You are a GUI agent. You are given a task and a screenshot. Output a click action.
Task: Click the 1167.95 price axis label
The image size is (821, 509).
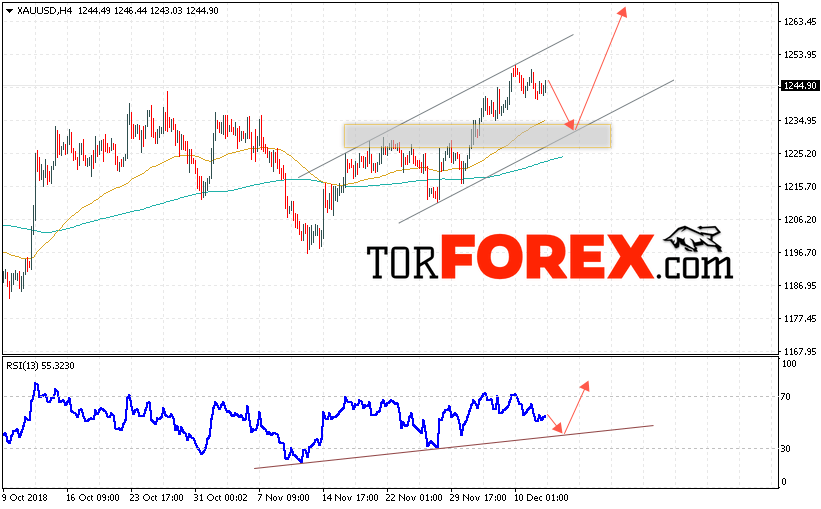[x=800, y=351]
